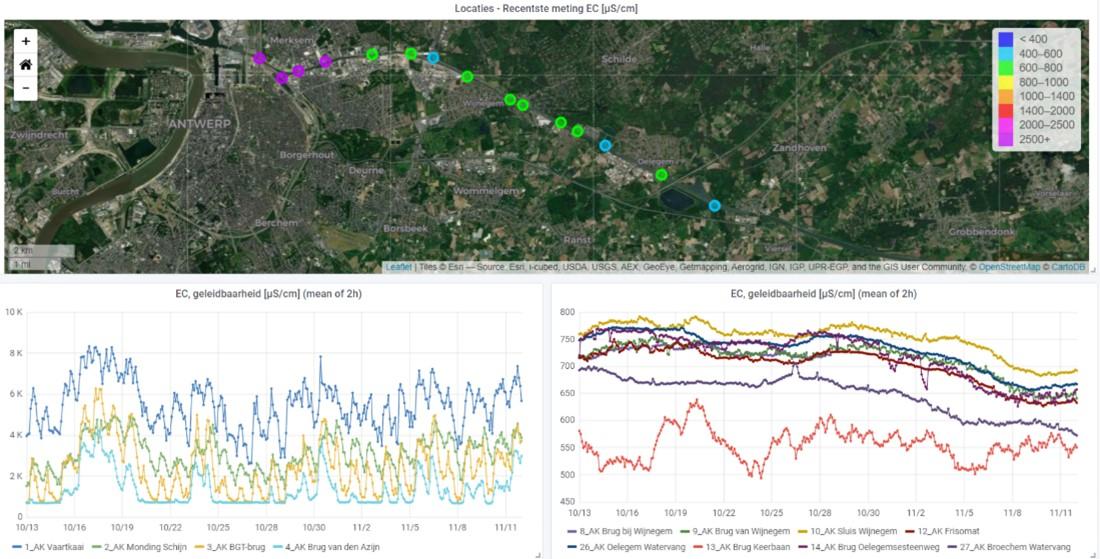Click the '1000–1400' orange legend swatch

coord(1007,97)
